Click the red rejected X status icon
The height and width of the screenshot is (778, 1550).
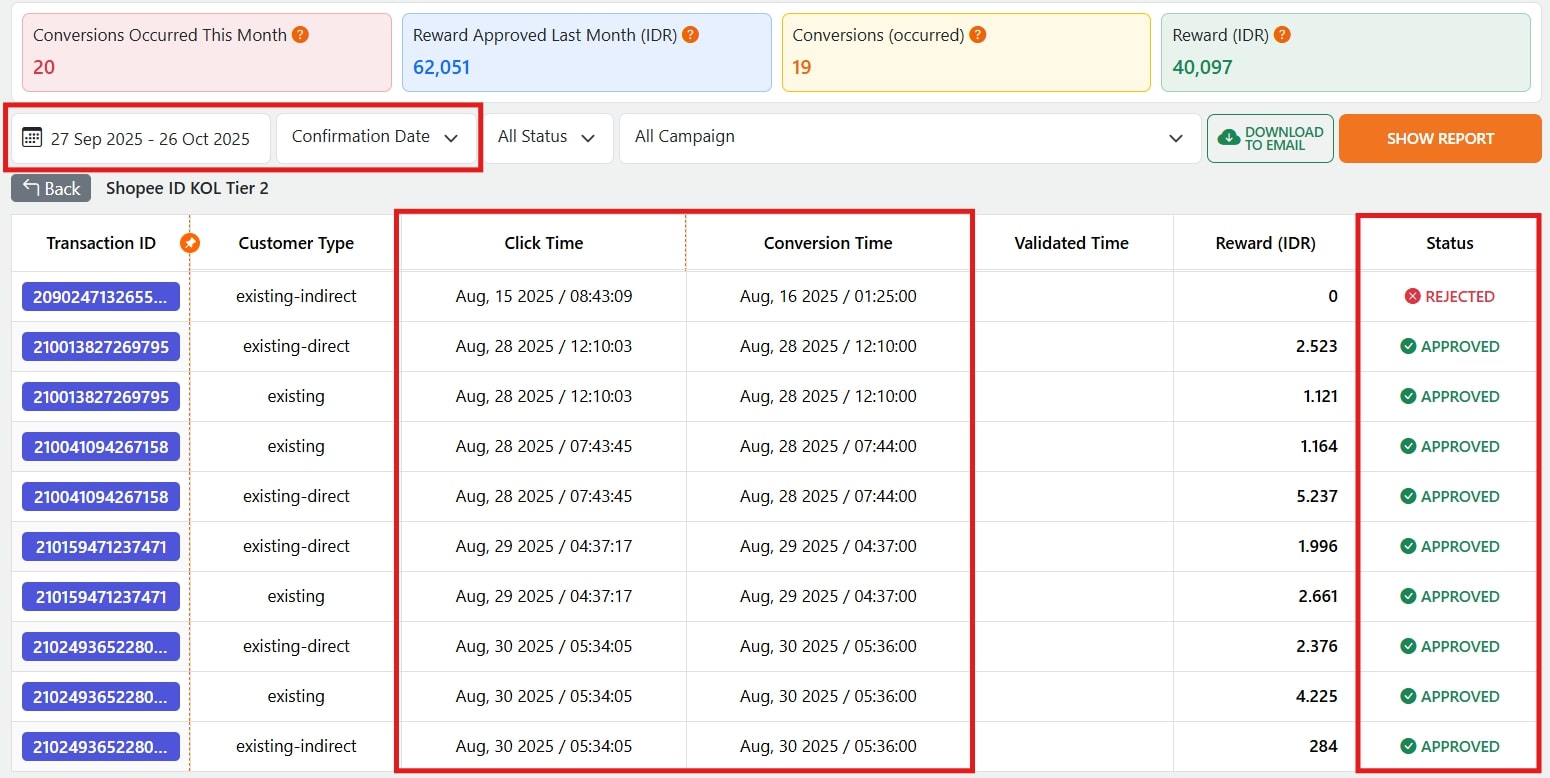[1412, 296]
